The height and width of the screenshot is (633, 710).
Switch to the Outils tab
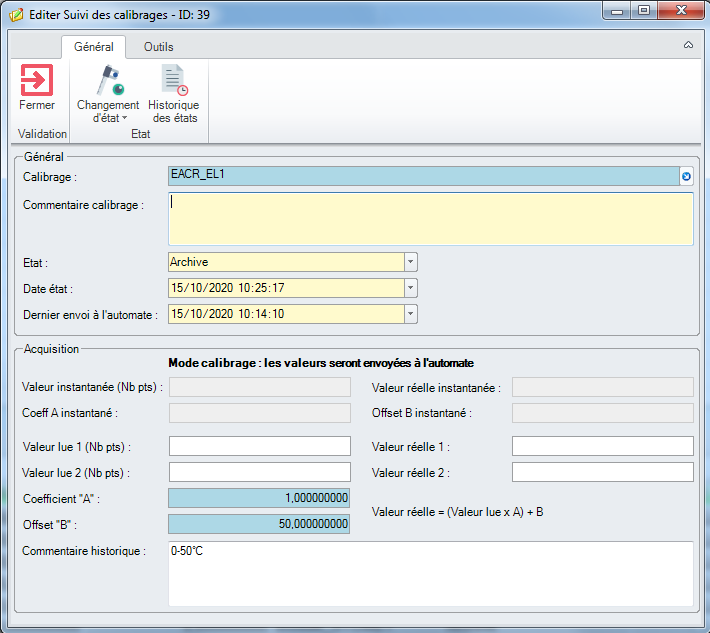pyautogui.click(x=158, y=47)
